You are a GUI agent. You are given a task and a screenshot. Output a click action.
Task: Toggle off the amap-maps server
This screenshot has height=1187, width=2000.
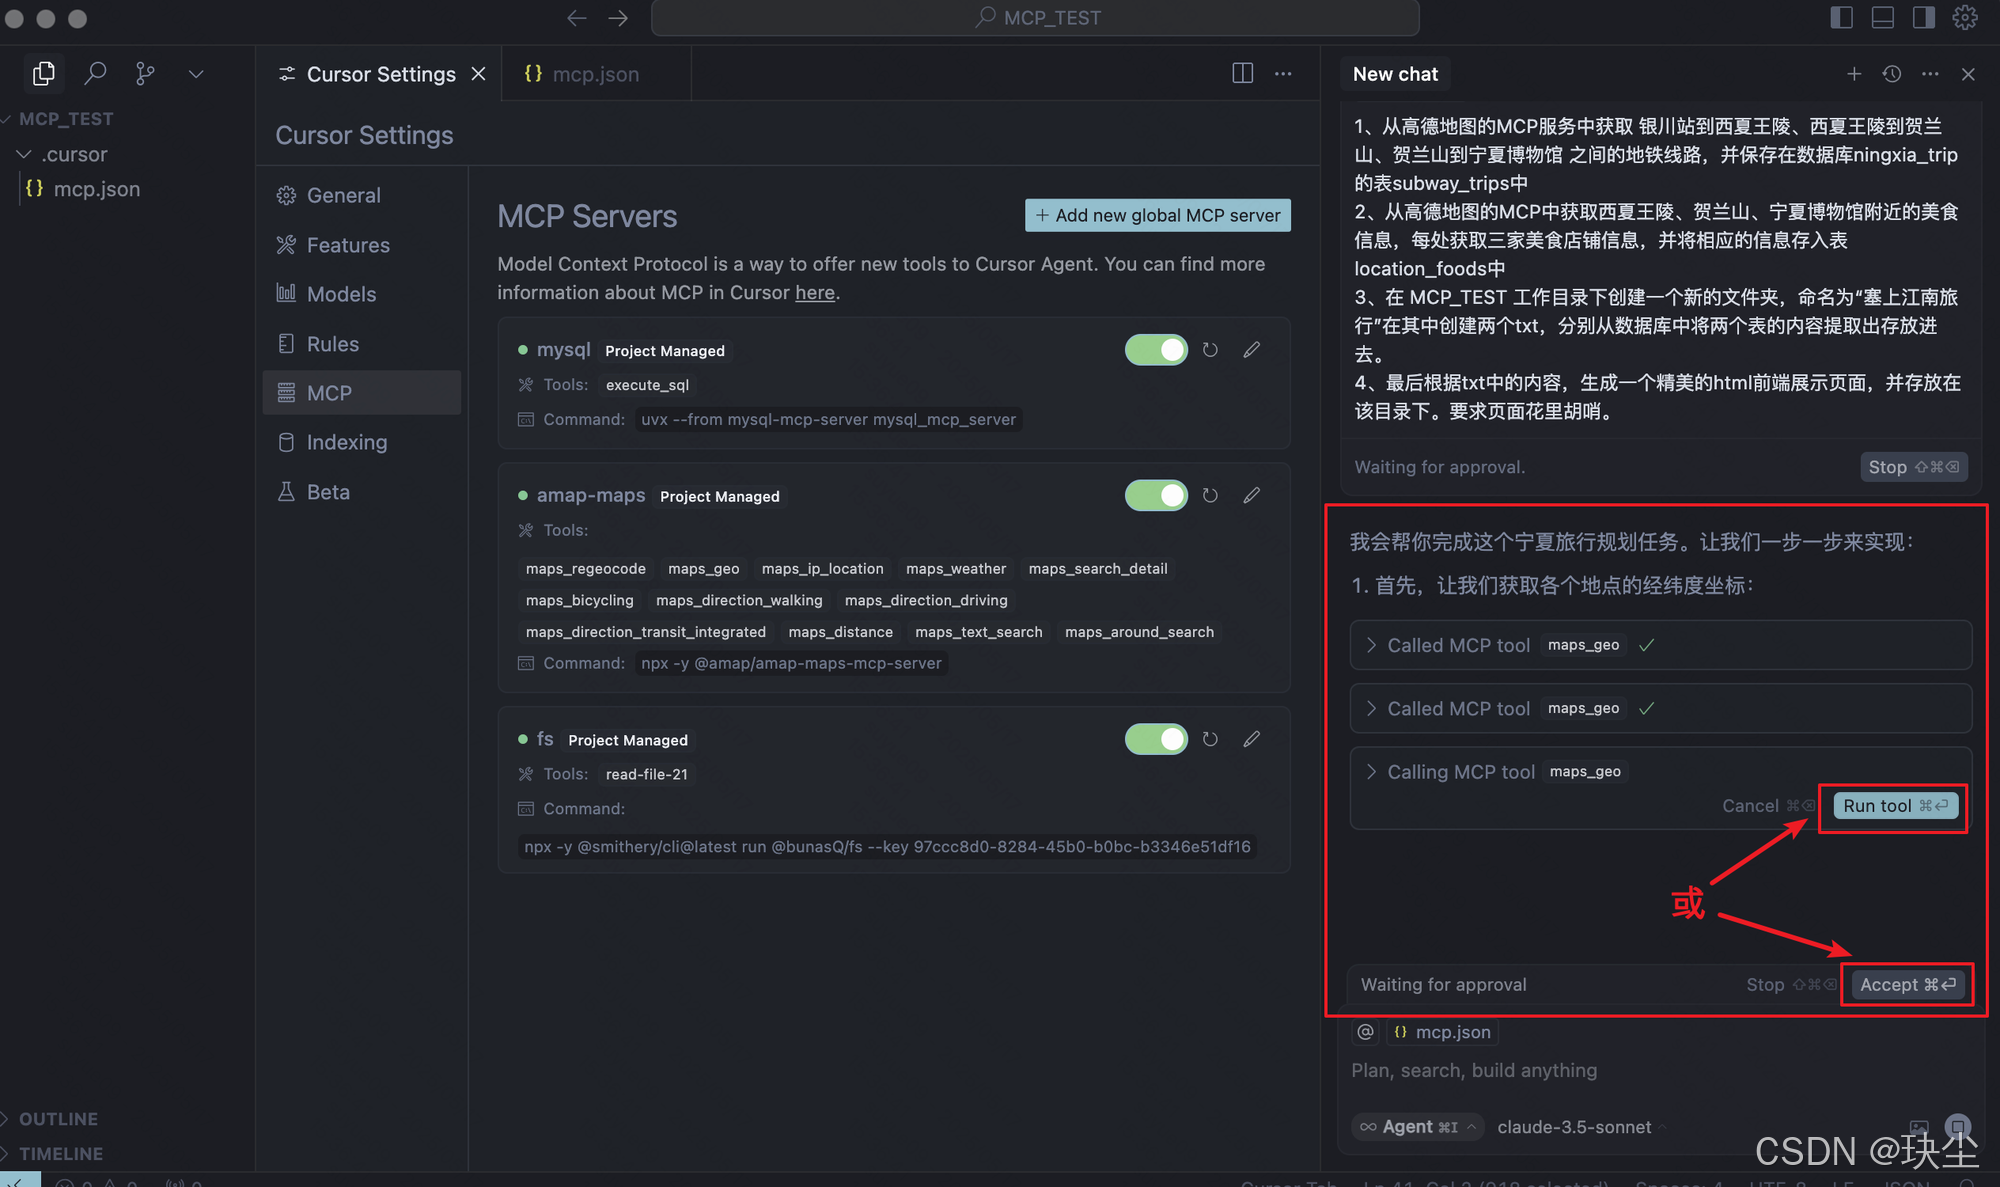pos(1156,495)
